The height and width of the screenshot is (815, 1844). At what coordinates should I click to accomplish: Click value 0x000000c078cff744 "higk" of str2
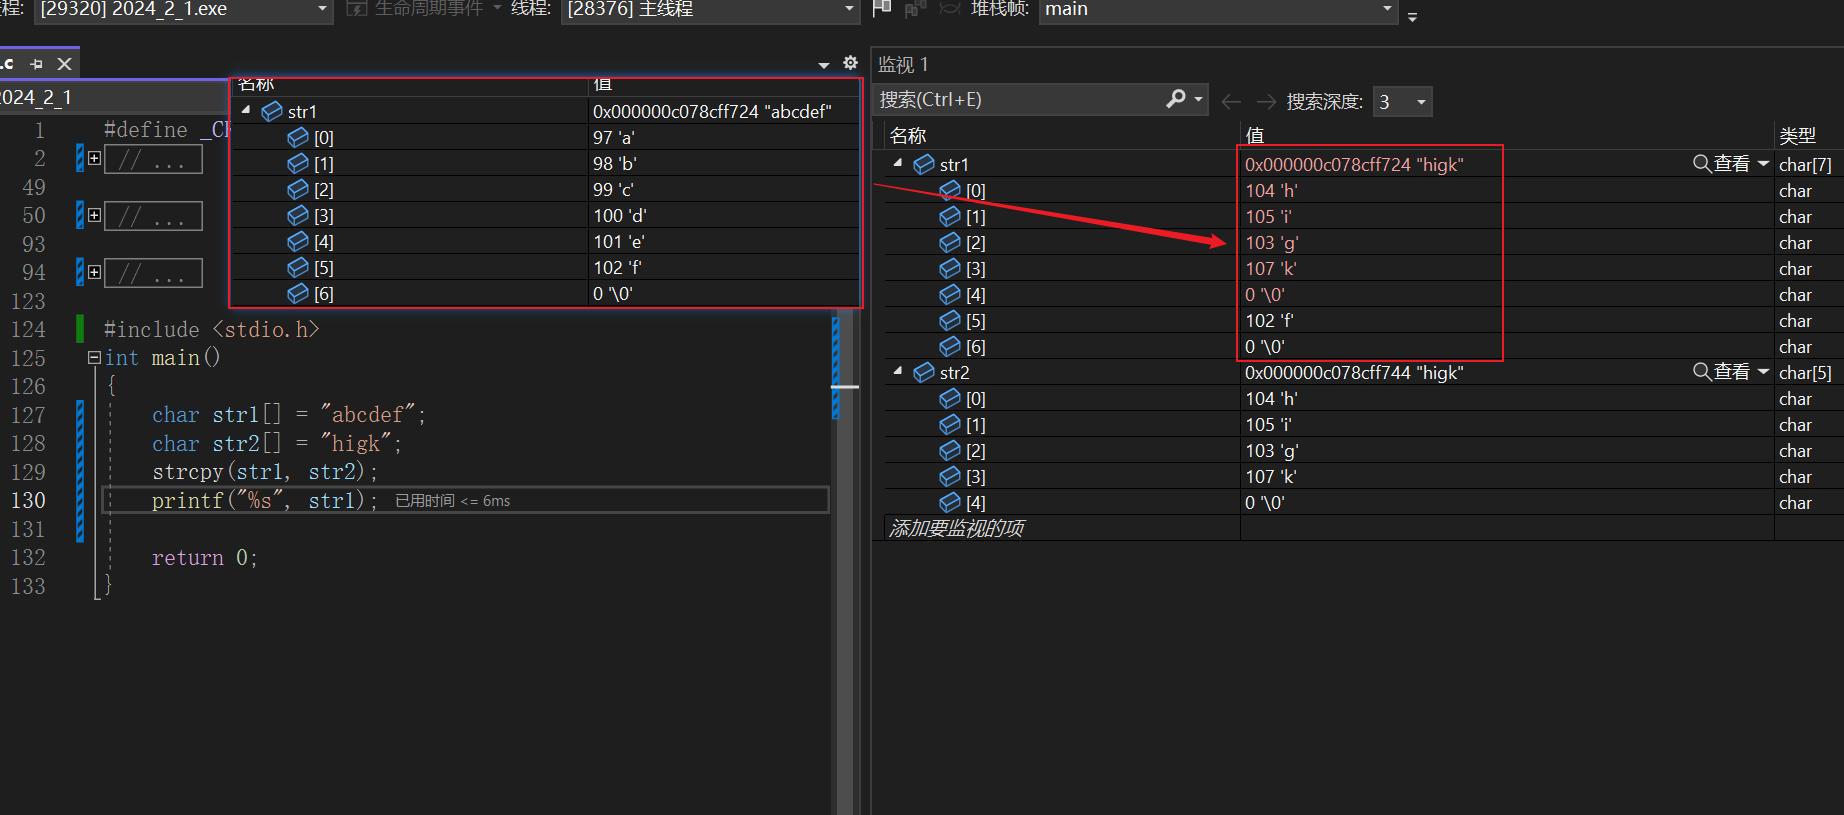(x=1354, y=372)
